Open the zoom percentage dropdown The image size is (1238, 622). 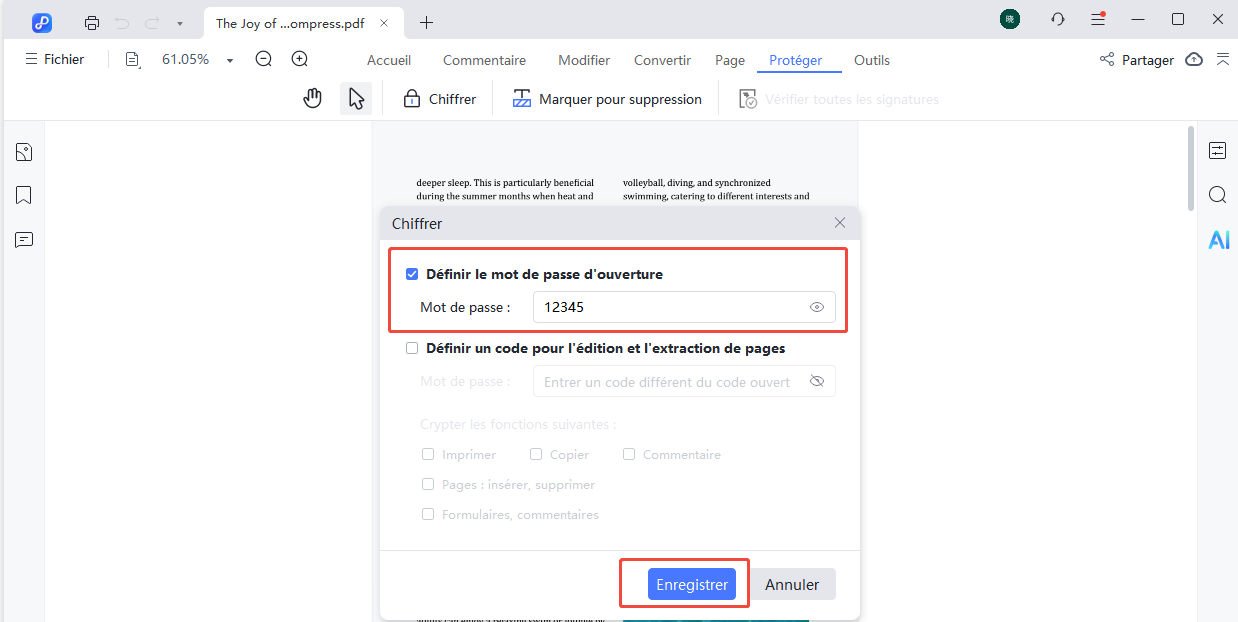229,59
